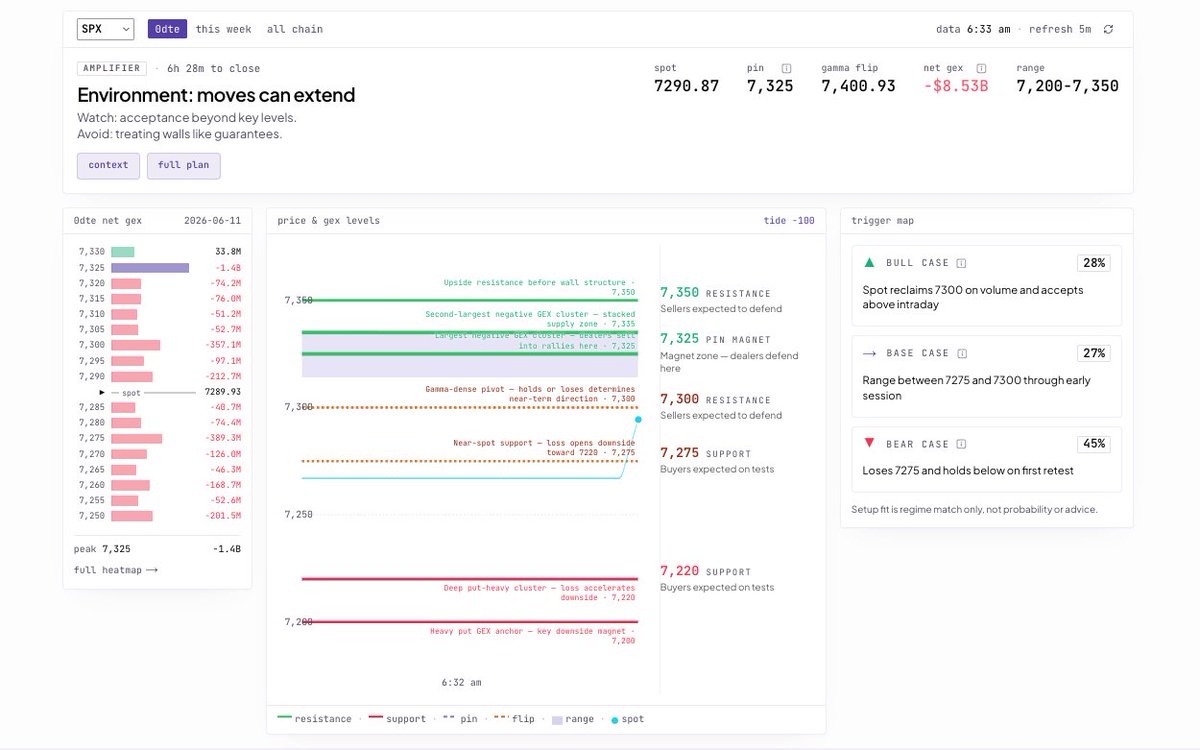Click the refresh icon beside refresh 5m
This screenshot has width=1200, height=750.
pyautogui.click(x=1108, y=29)
